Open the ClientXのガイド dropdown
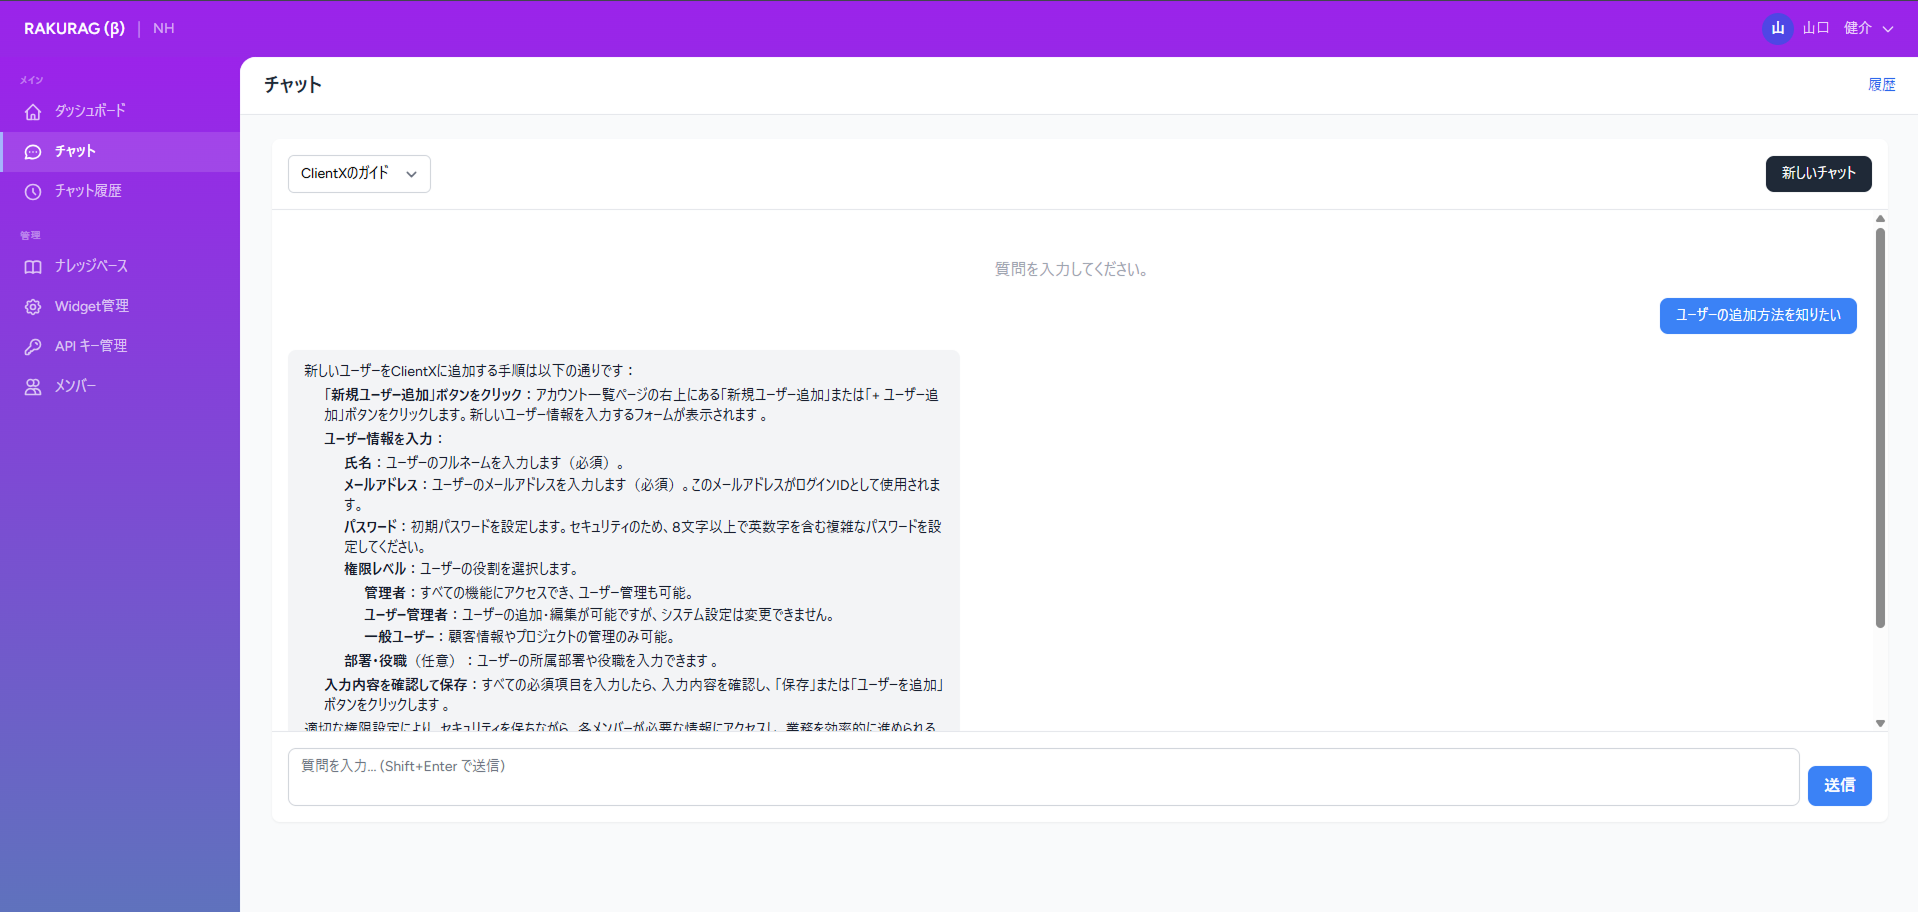 pyautogui.click(x=358, y=173)
